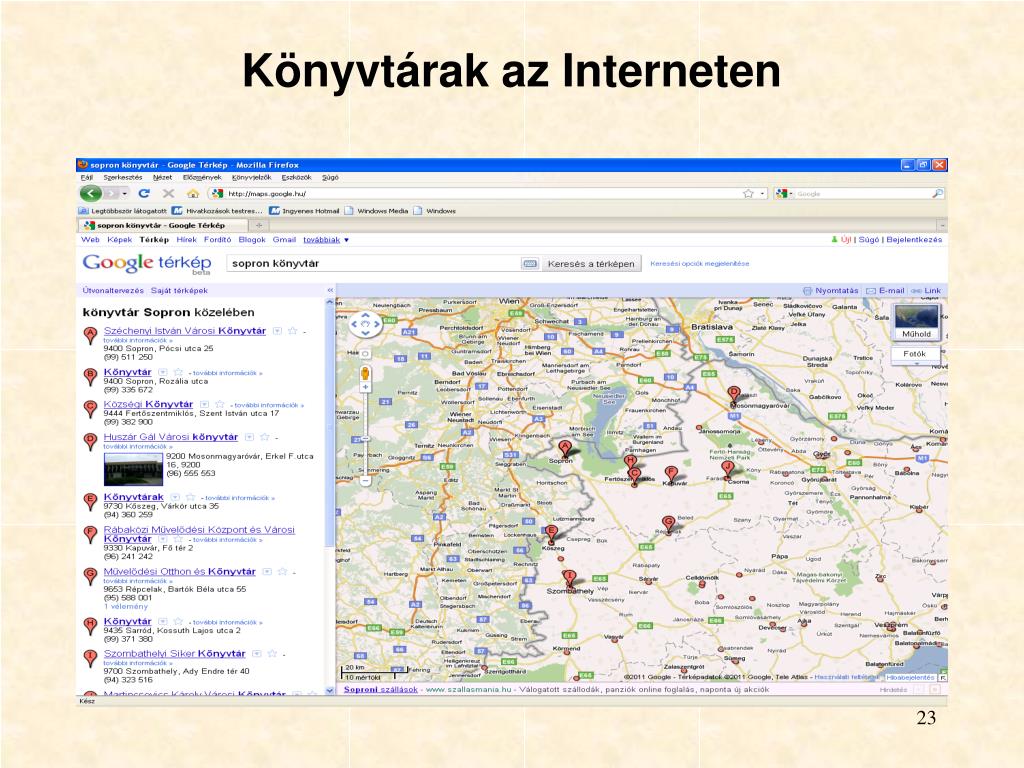Open the Saját térképek link

tap(180, 291)
